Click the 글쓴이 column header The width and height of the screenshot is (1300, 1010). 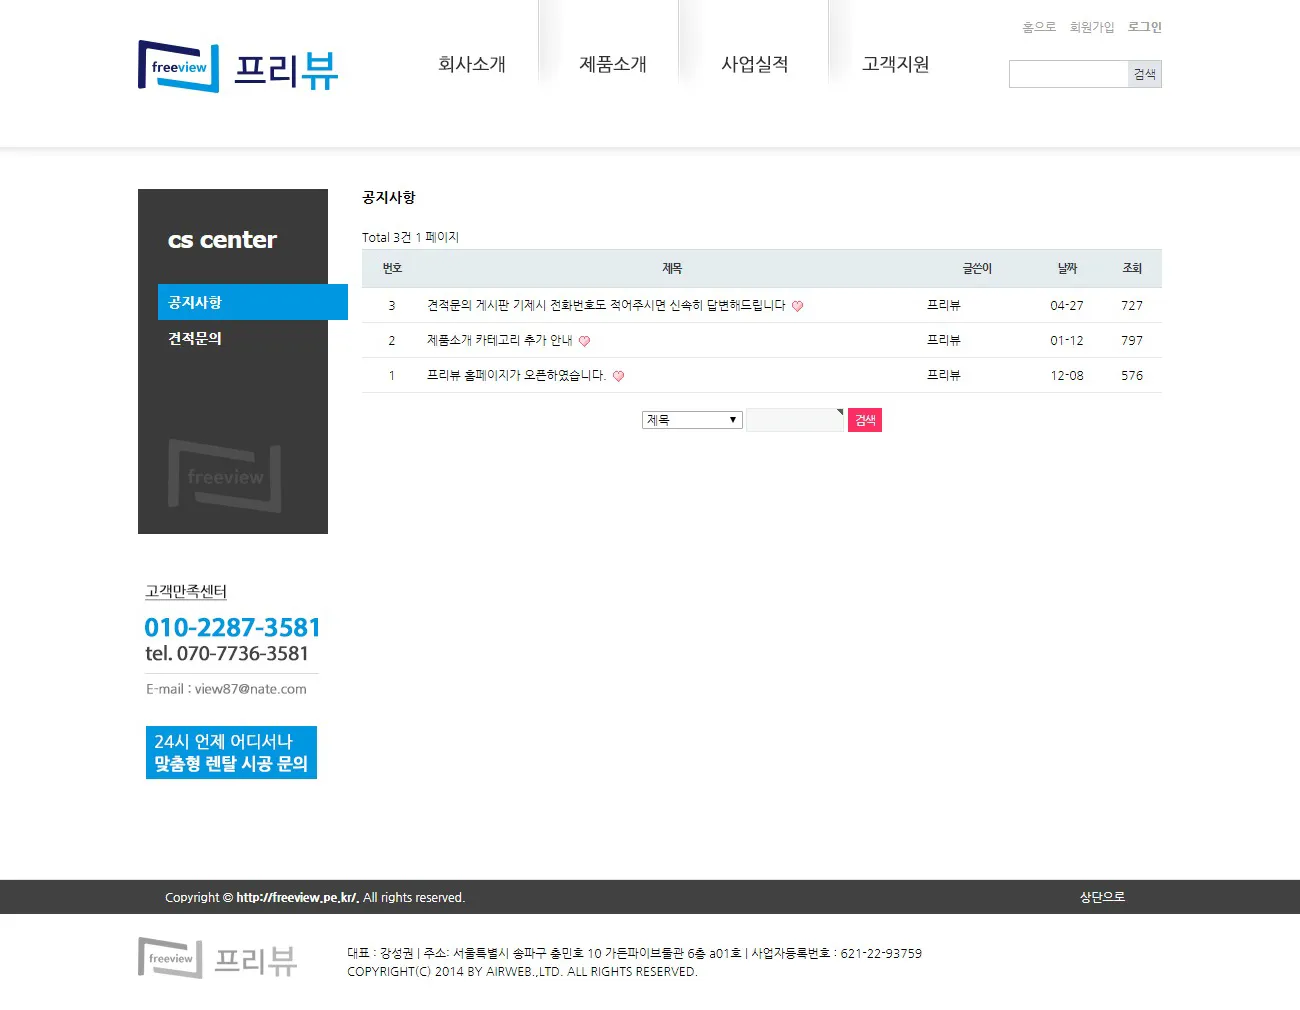(x=977, y=268)
